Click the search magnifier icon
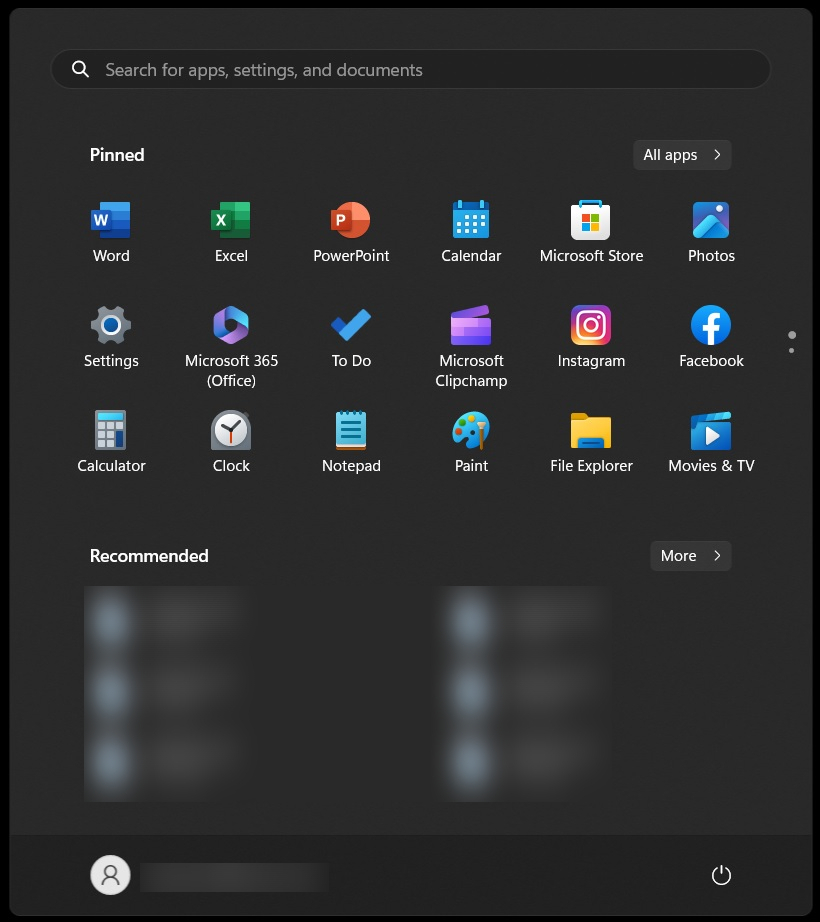Screen dimensions: 820x922 (81, 69)
